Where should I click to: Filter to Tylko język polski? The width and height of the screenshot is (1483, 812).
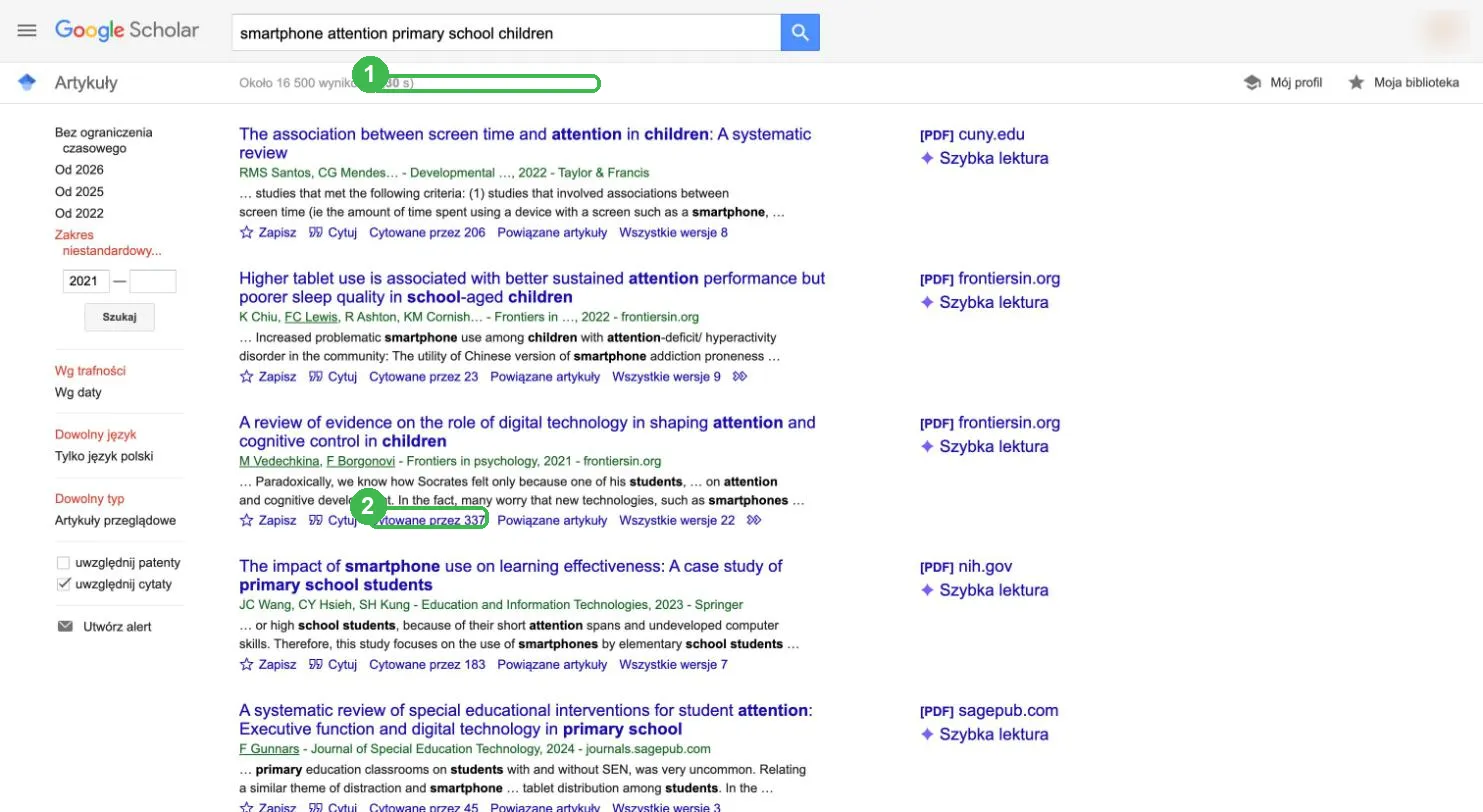click(104, 457)
